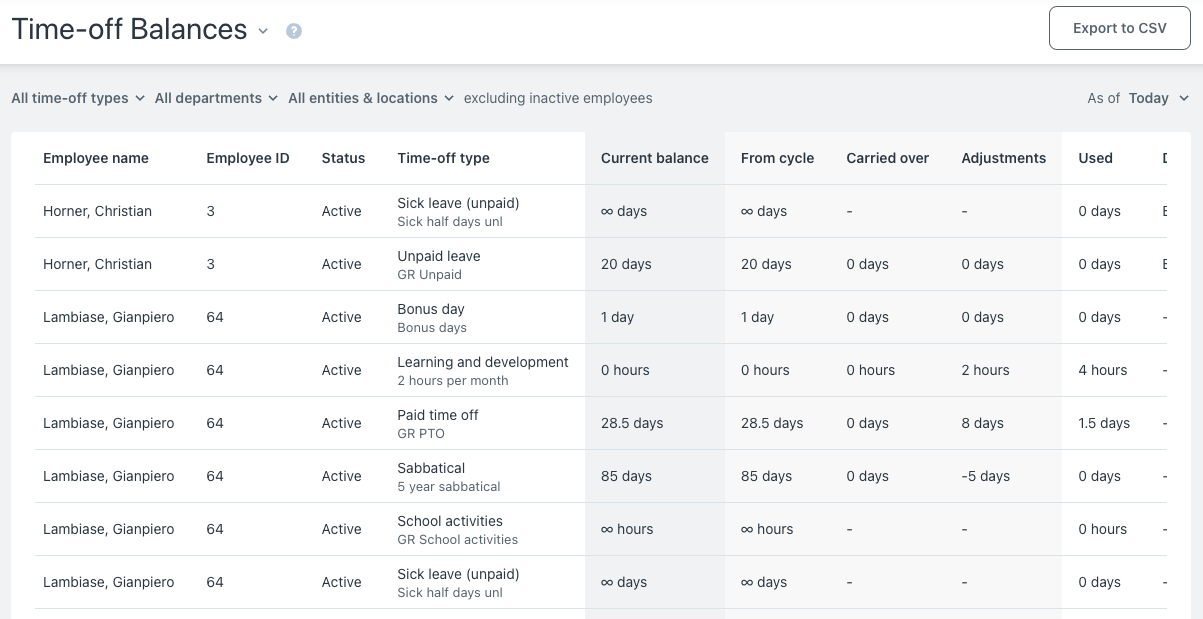Viewport: 1203px width, 619px height.
Task: Open the All entities & locations filter
Action: (x=368, y=98)
